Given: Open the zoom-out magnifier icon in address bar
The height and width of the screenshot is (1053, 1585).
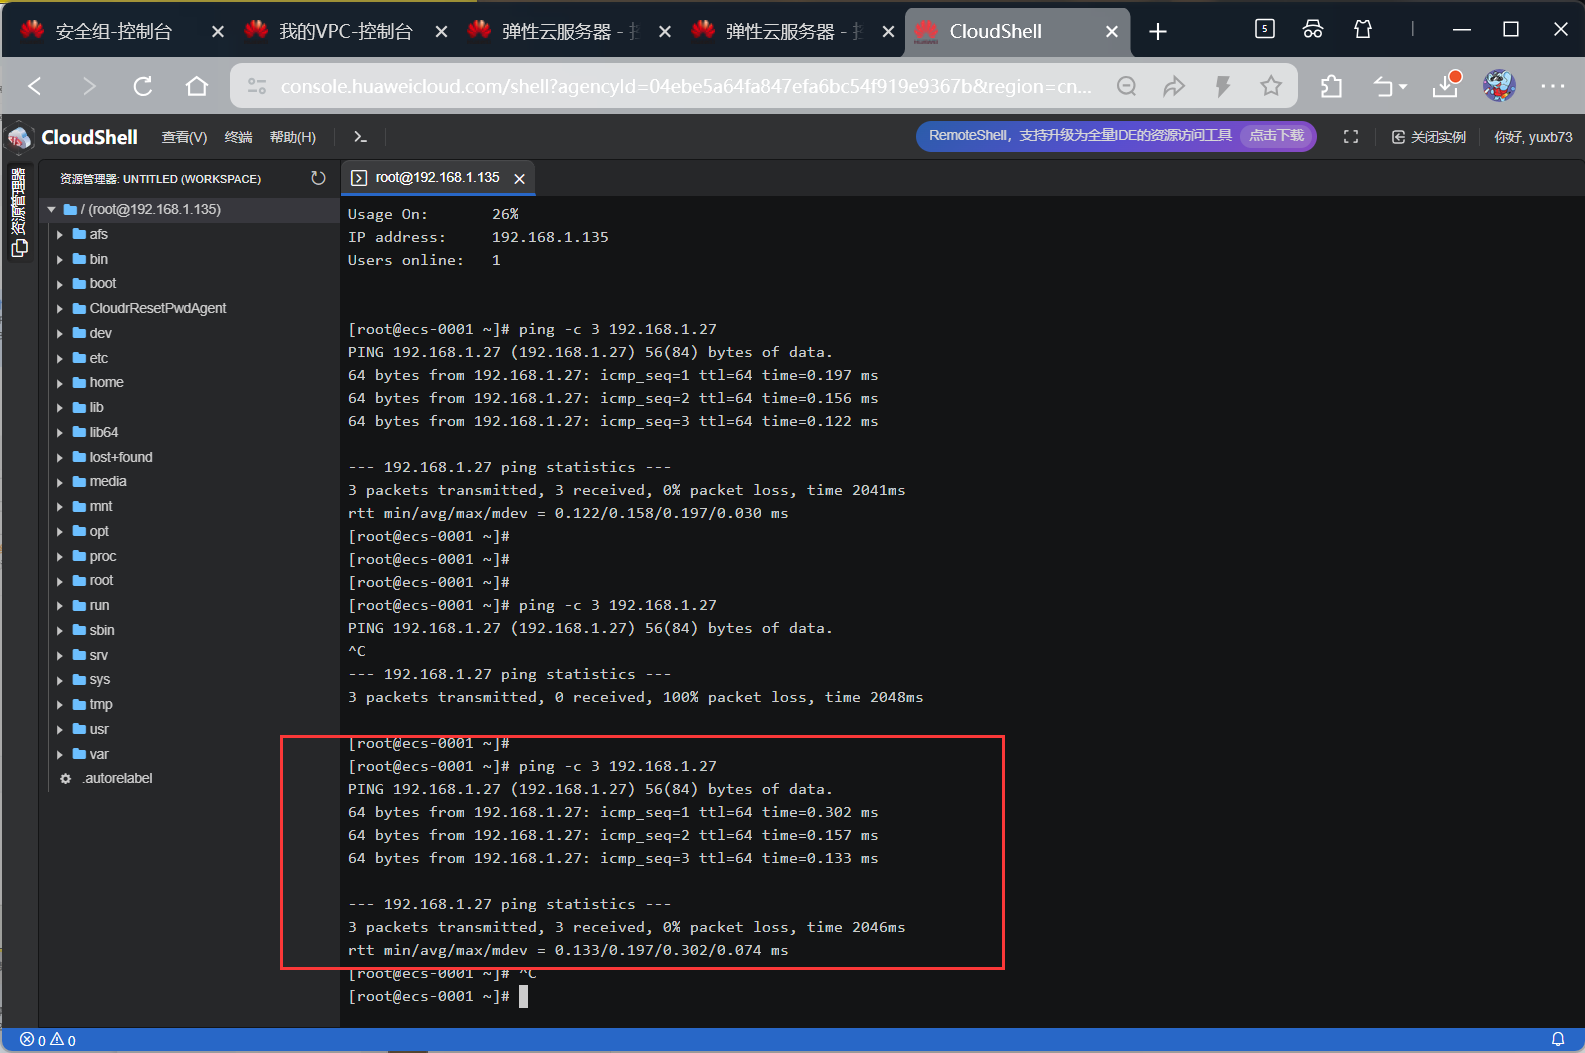Looking at the screenshot, I should [1126, 86].
